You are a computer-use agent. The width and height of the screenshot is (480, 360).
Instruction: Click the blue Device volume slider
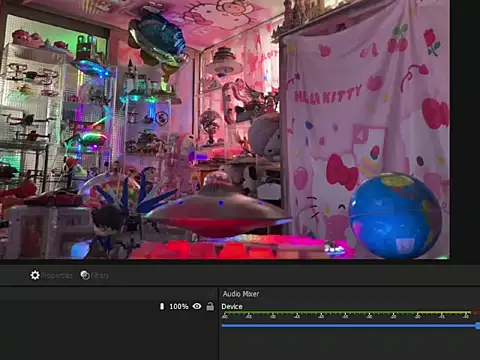(x=351, y=326)
